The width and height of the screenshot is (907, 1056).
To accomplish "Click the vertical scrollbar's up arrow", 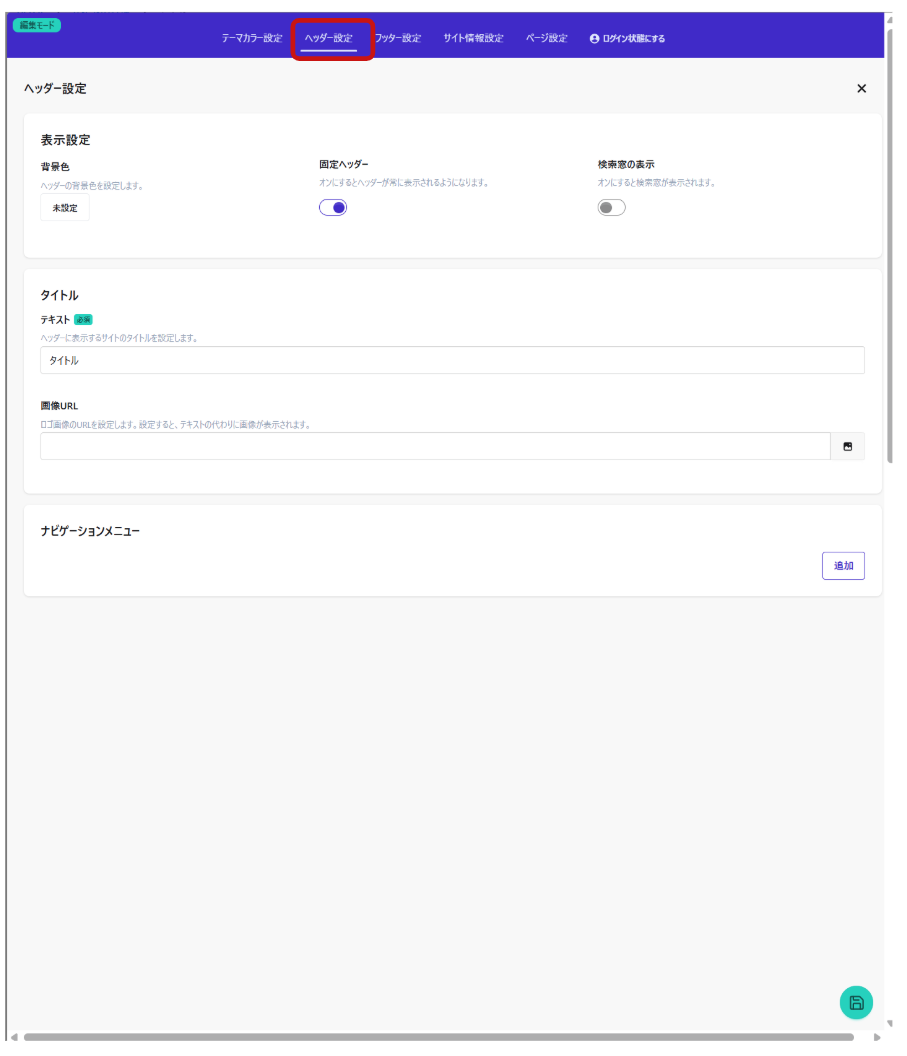I will tap(890, 19).
